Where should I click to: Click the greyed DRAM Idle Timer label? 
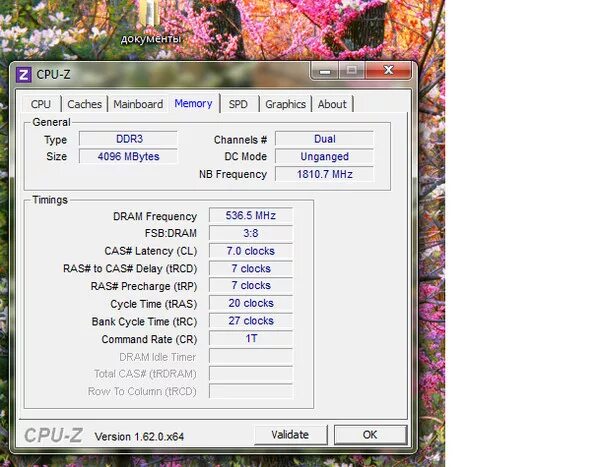coord(158,357)
